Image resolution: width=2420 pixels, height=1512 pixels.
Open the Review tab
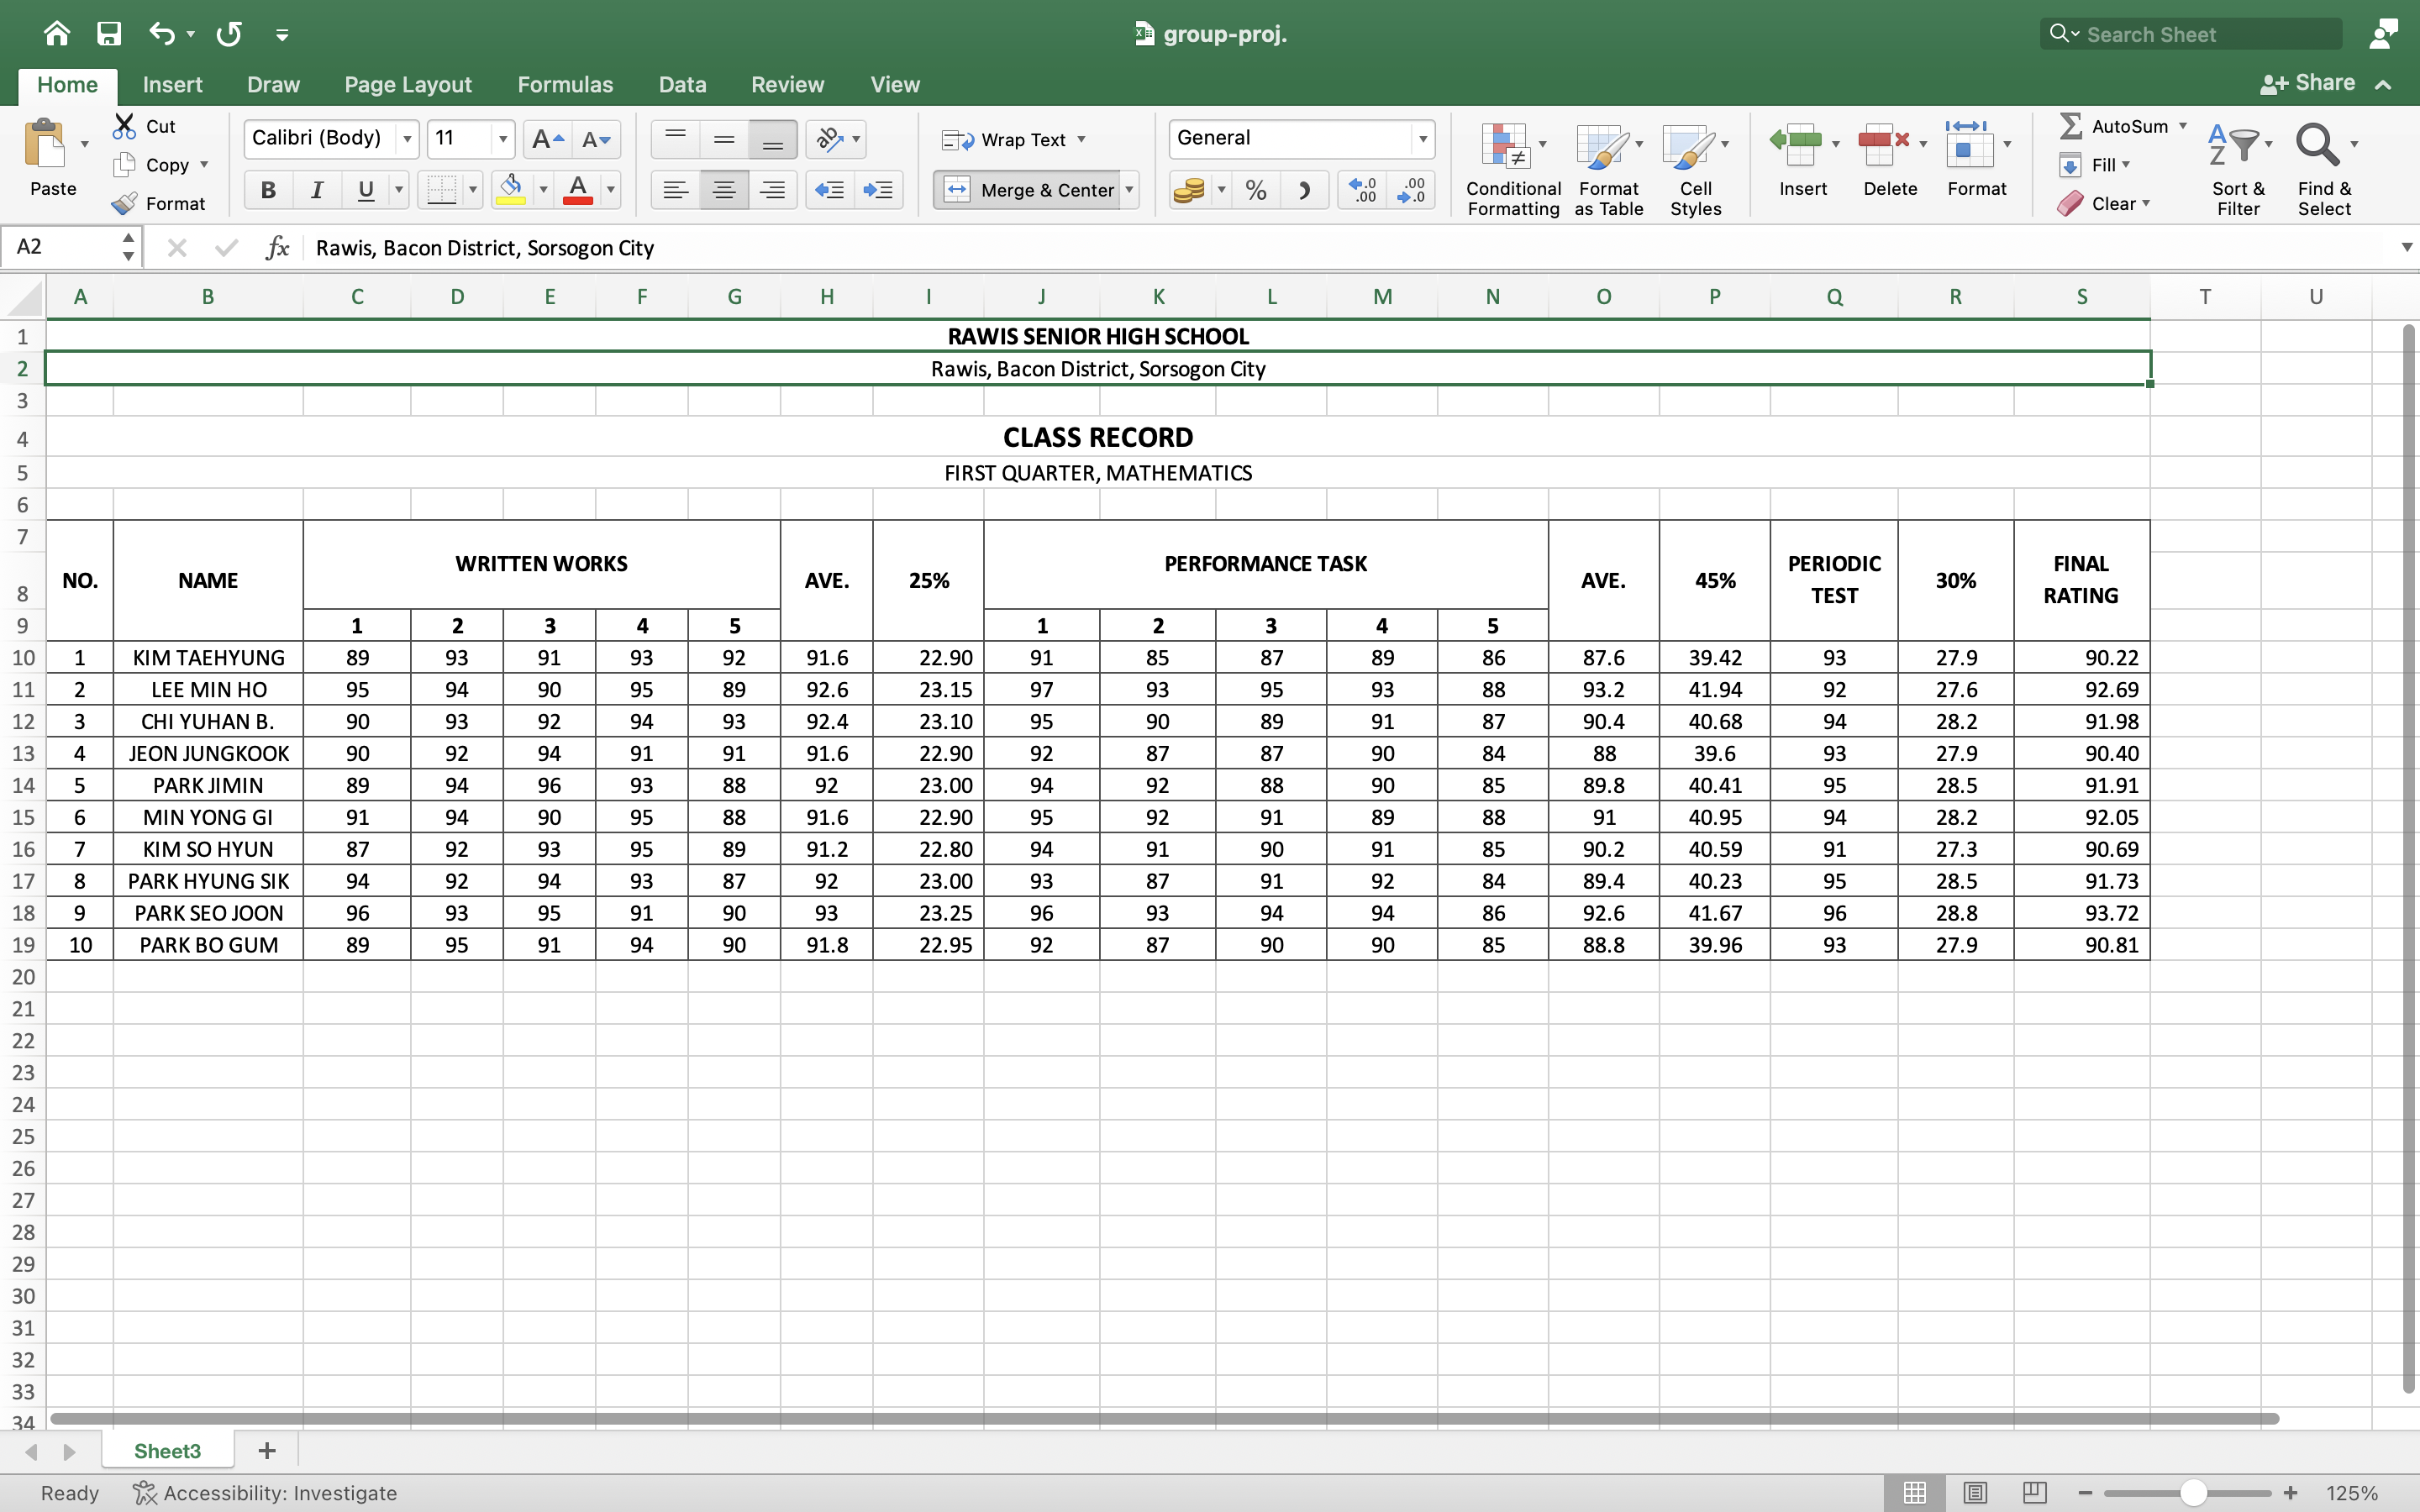(787, 85)
